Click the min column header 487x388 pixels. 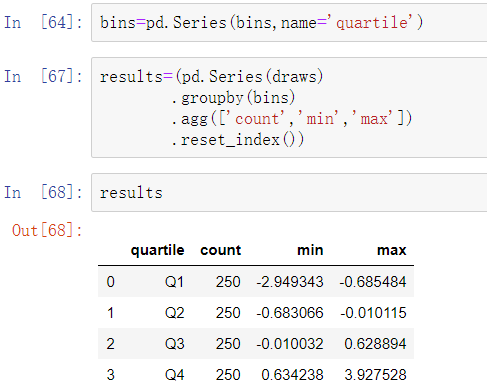pyautogui.click(x=310, y=250)
